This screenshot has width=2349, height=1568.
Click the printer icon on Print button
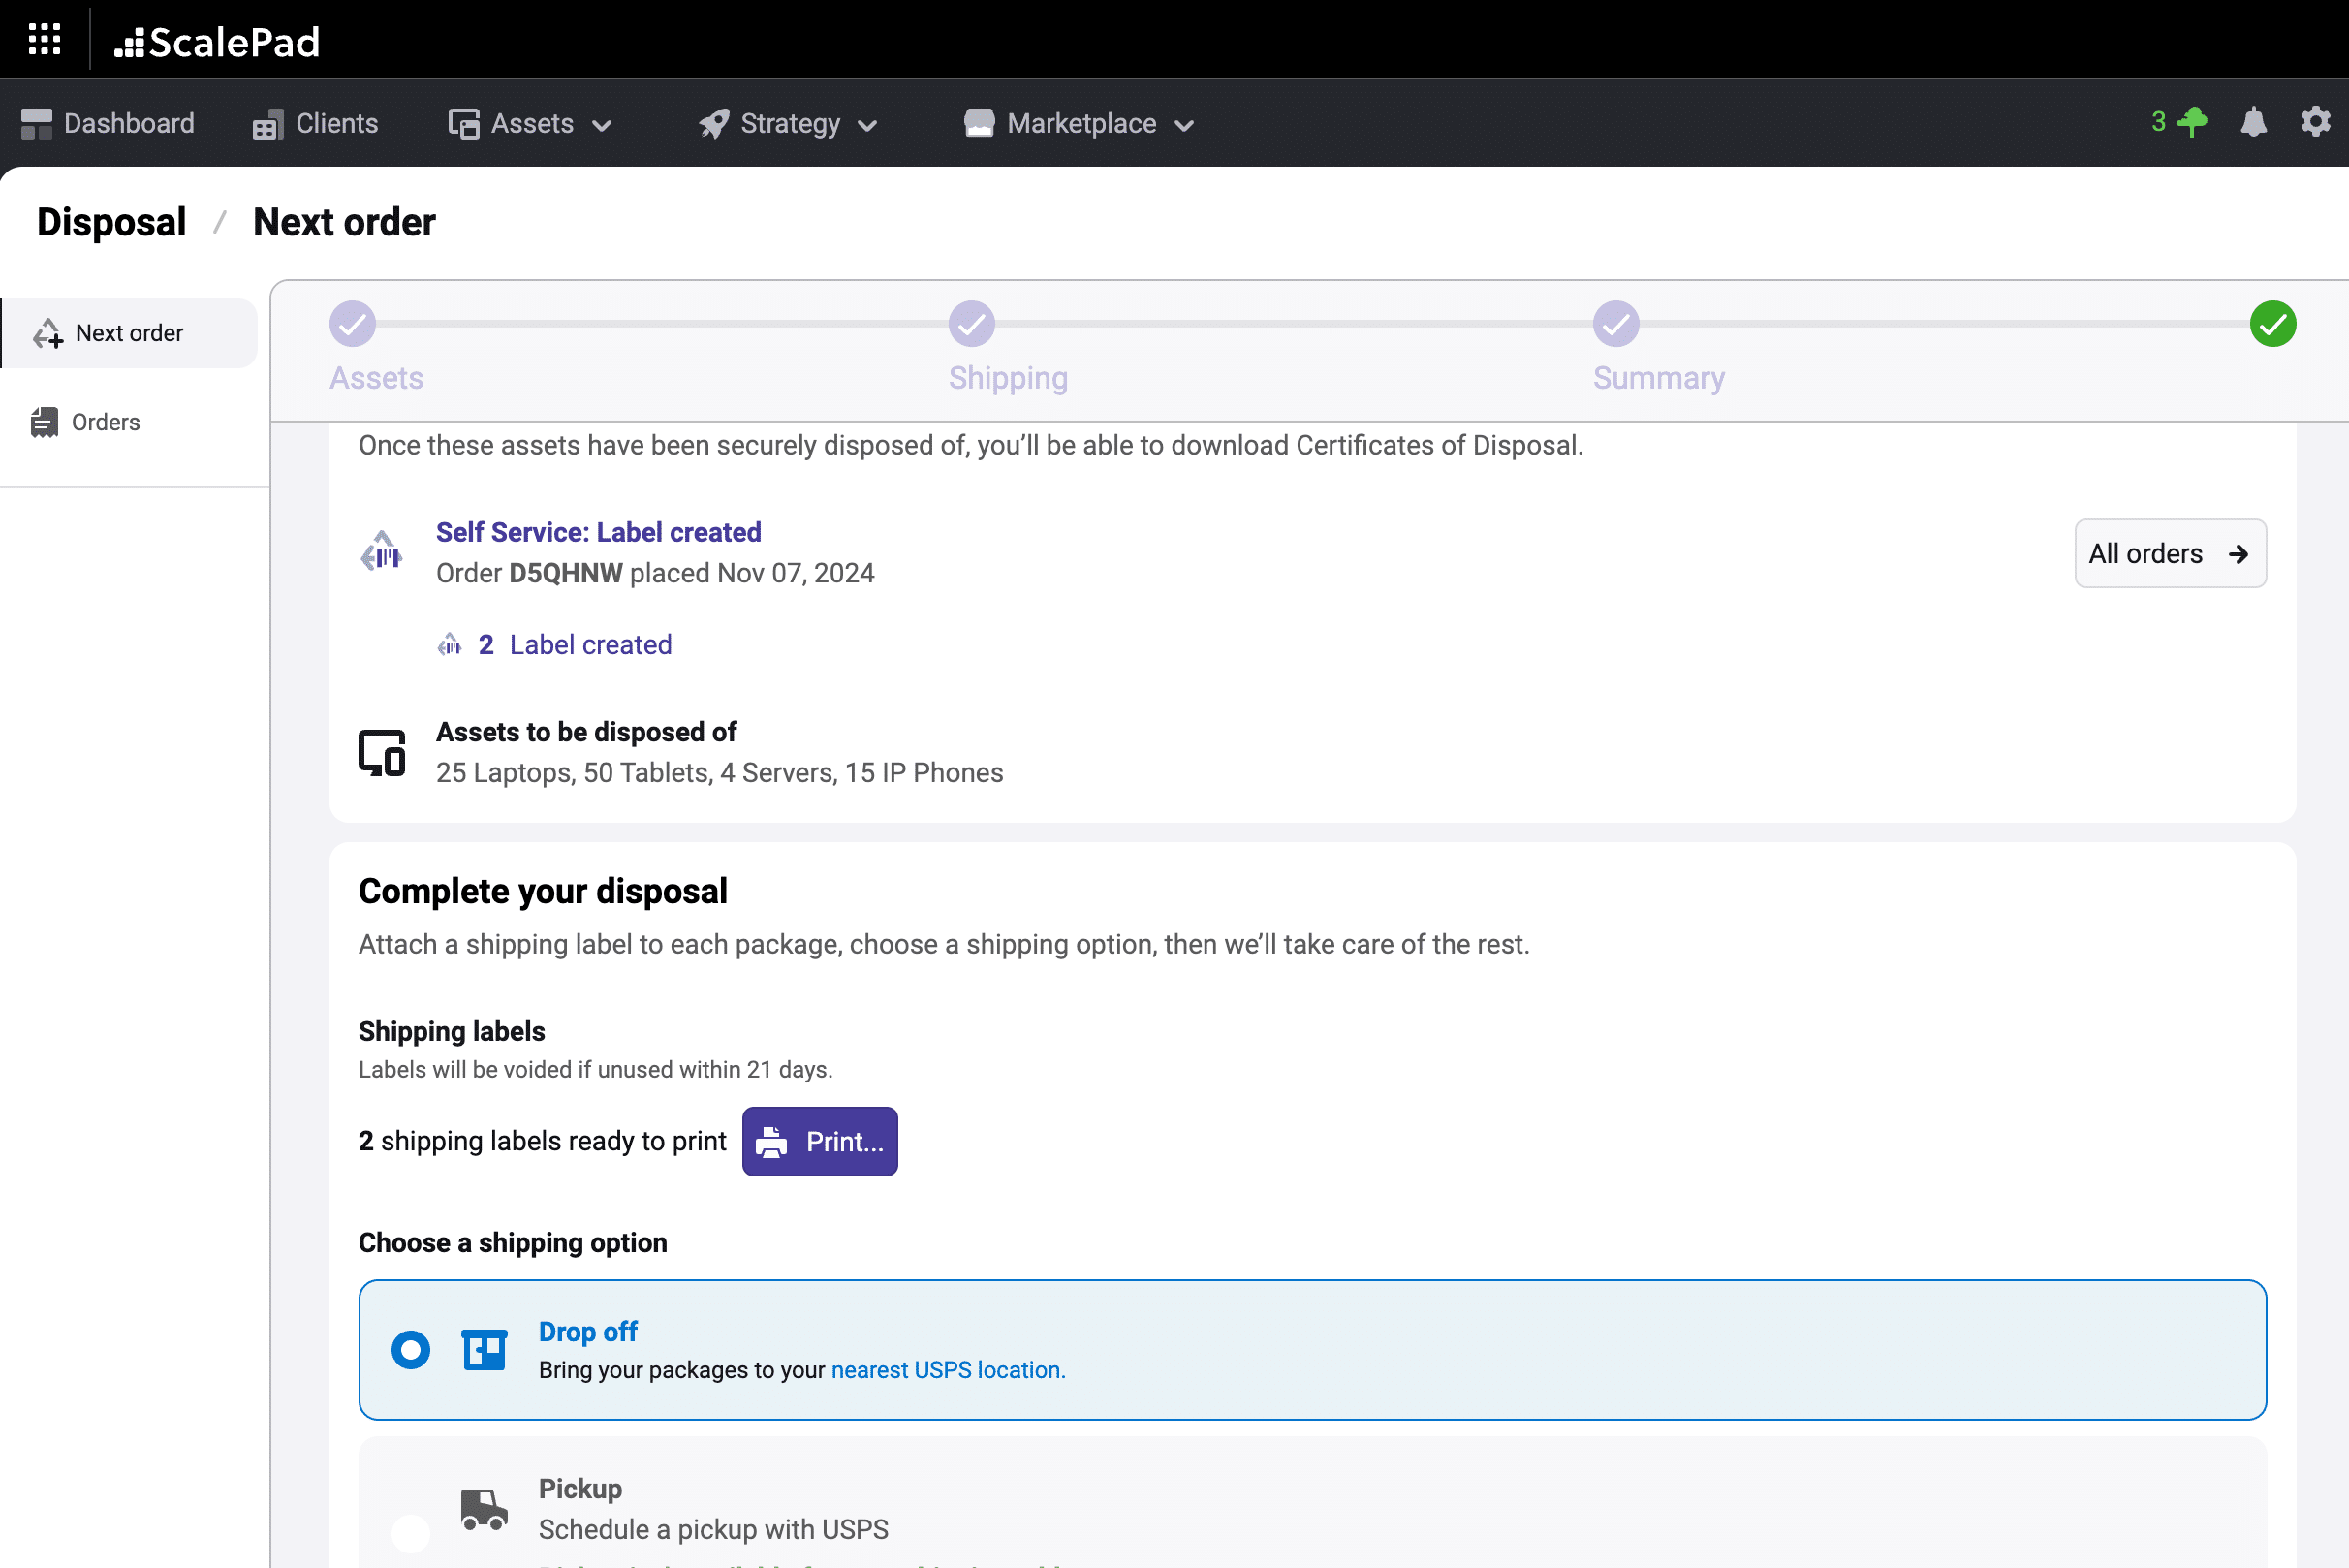tap(771, 1142)
